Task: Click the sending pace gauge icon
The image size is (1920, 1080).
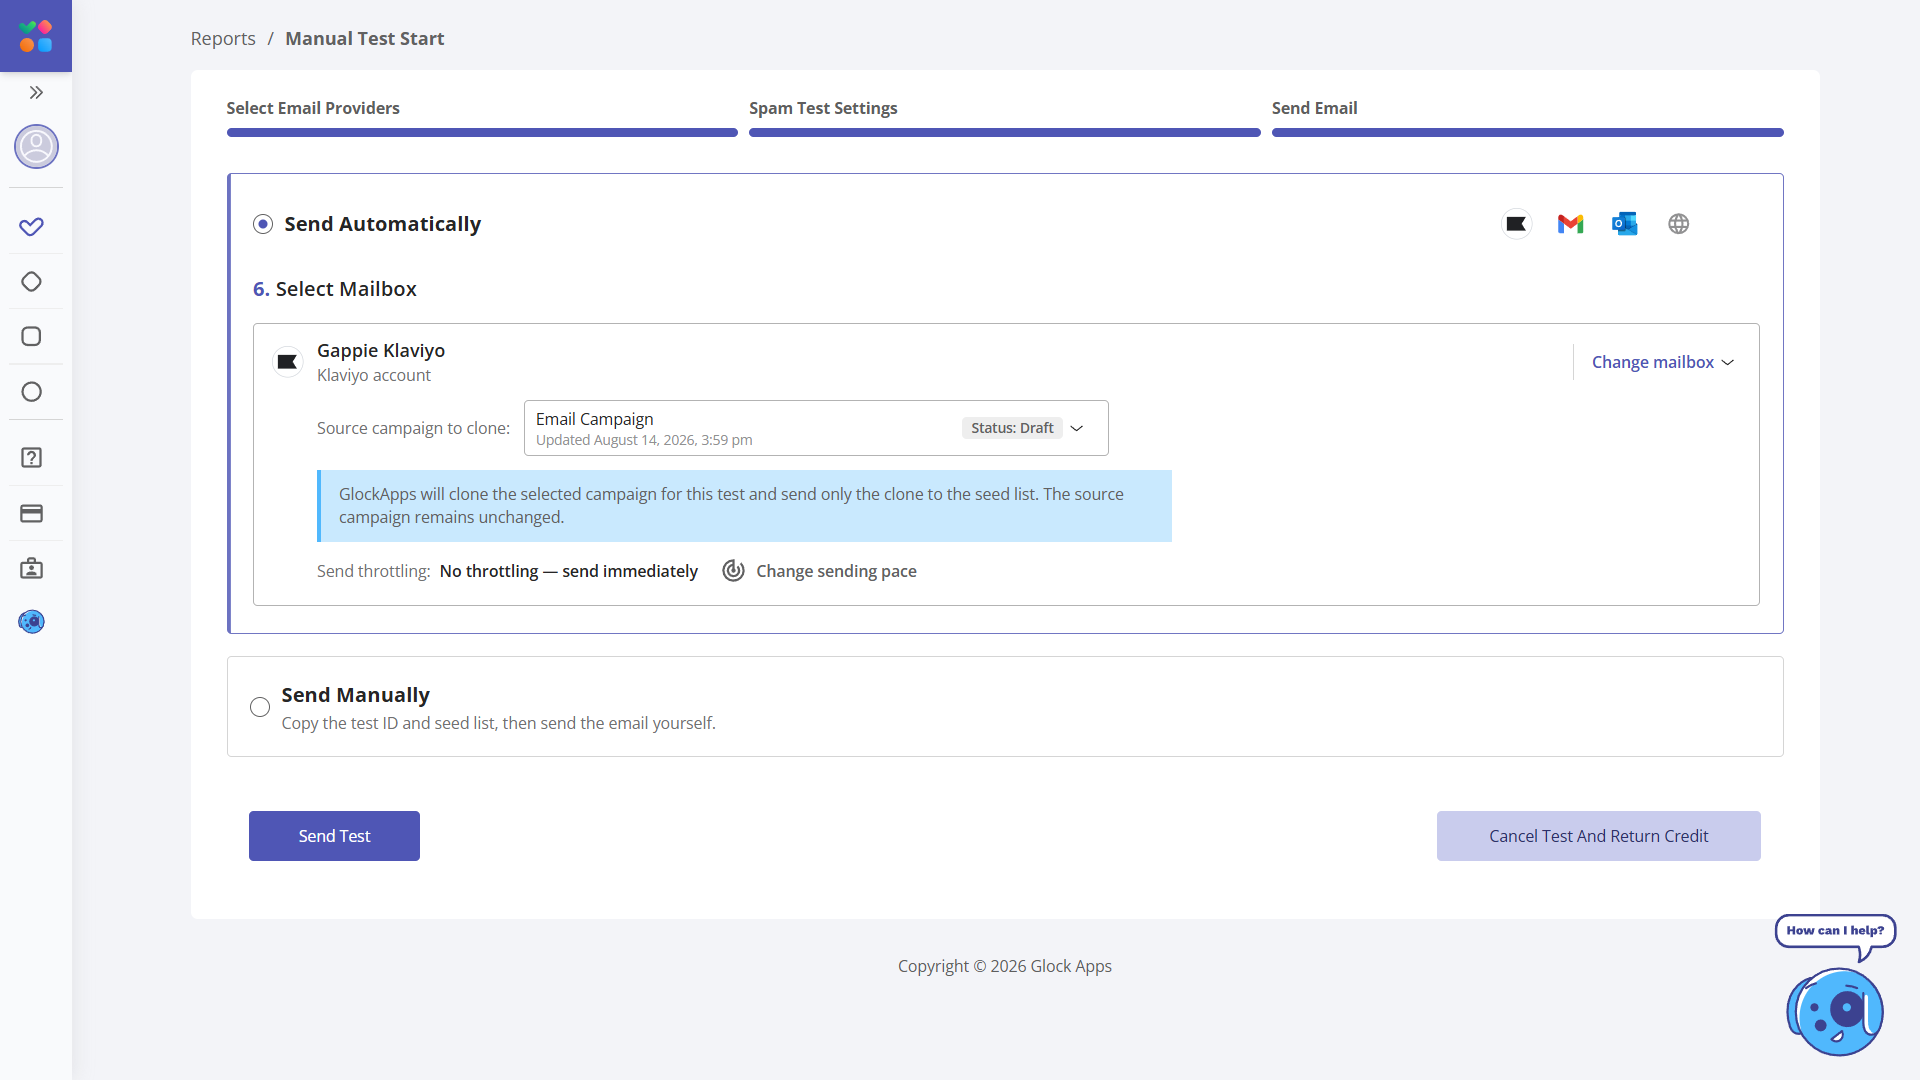Action: tap(733, 571)
